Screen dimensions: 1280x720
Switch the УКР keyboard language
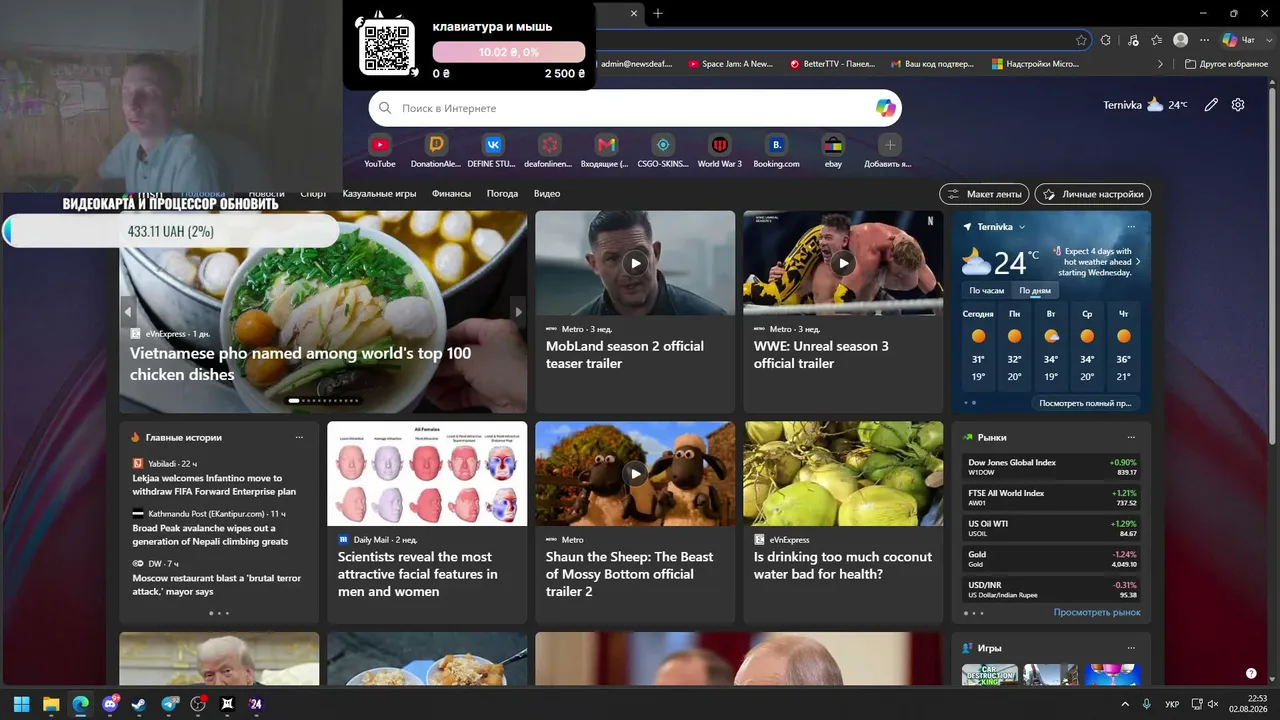click(1172, 704)
